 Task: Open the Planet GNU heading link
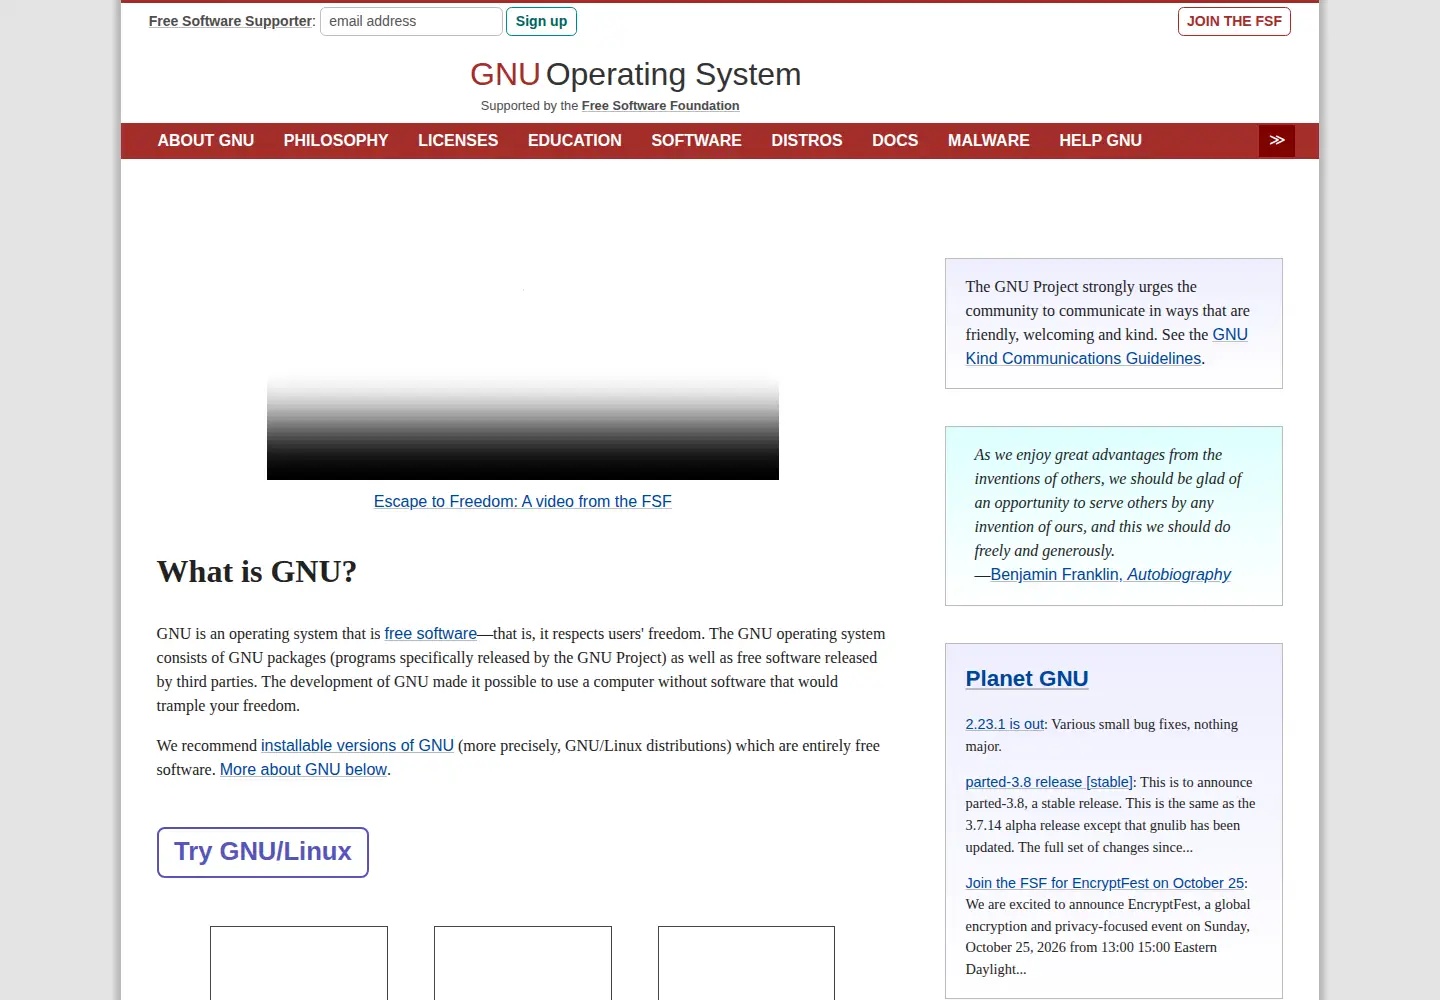click(x=1027, y=678)
